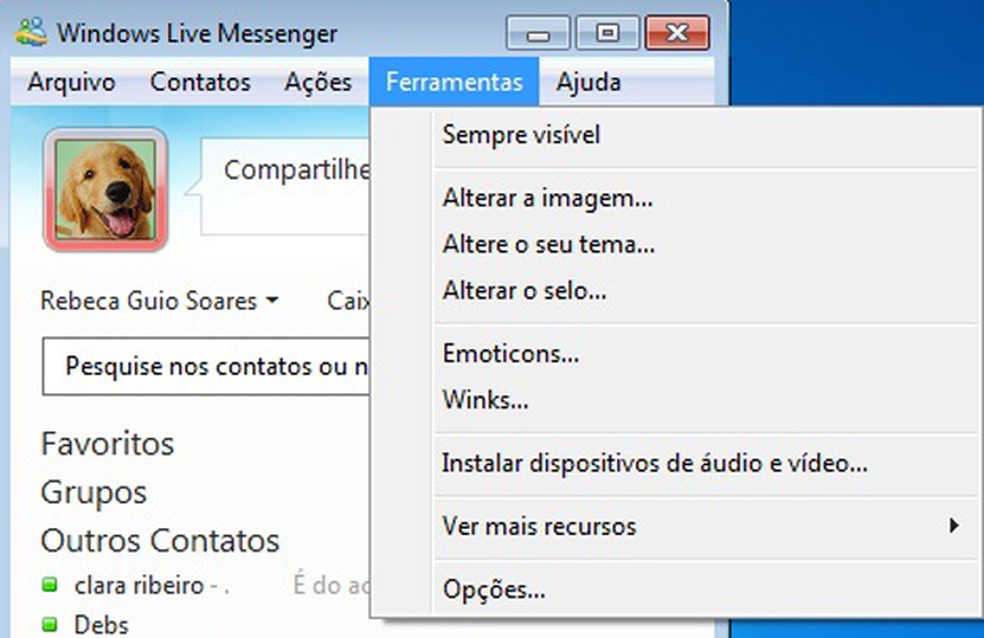The height and width of the screenshot is (638, 984).
Task: Choose Alterar a imagem
Action: coord(548,198)
